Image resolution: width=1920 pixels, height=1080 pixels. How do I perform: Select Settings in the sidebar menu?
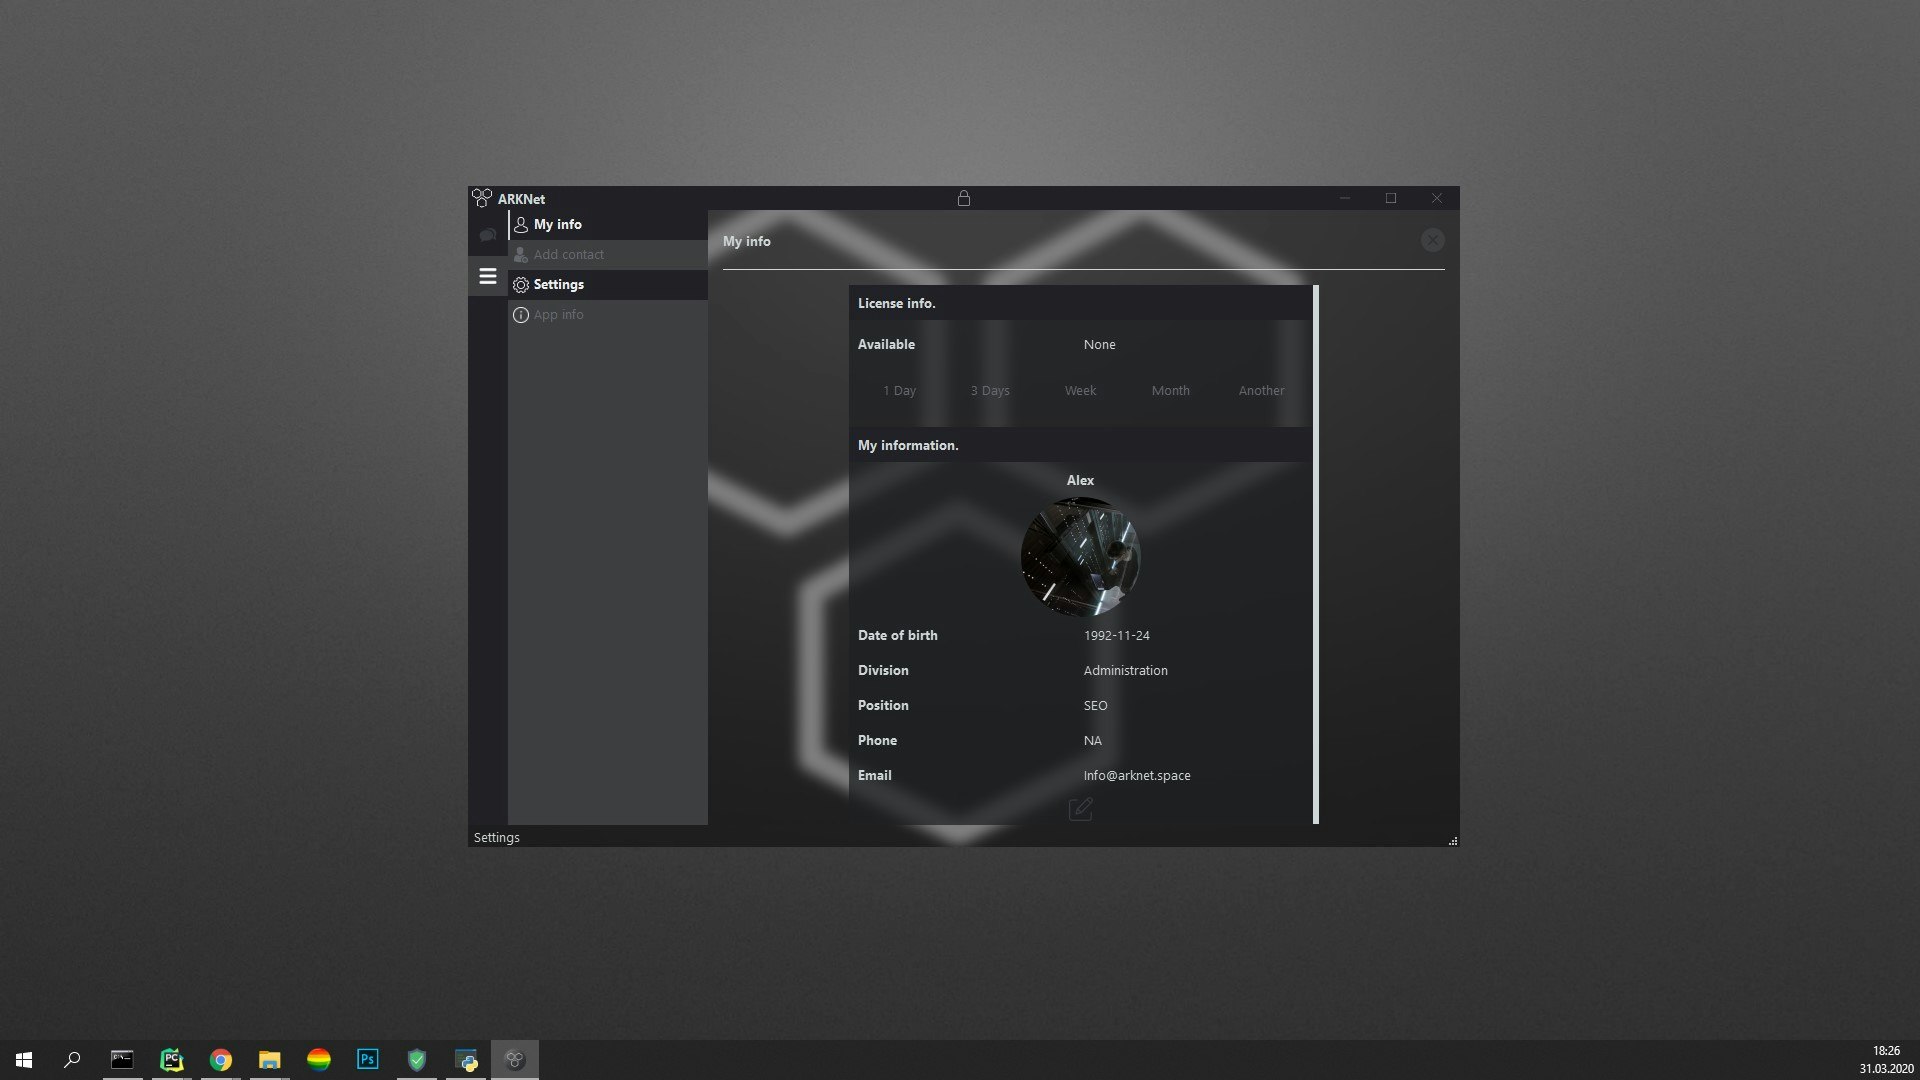click(559, 284)
